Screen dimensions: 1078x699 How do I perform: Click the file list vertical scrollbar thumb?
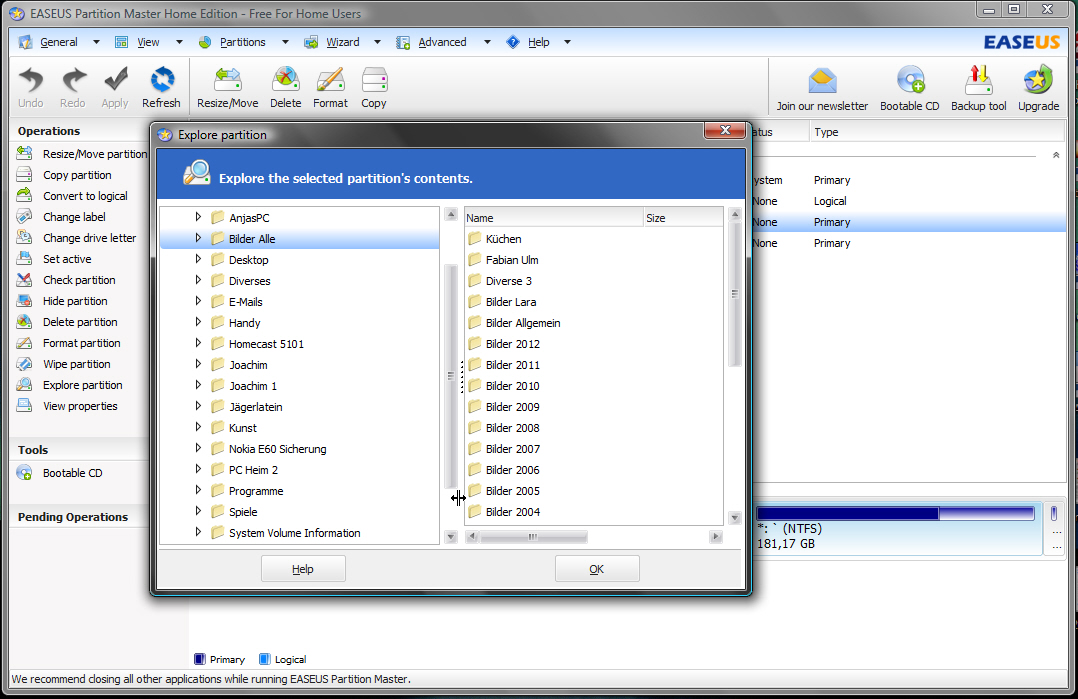(x=734, y=294)
